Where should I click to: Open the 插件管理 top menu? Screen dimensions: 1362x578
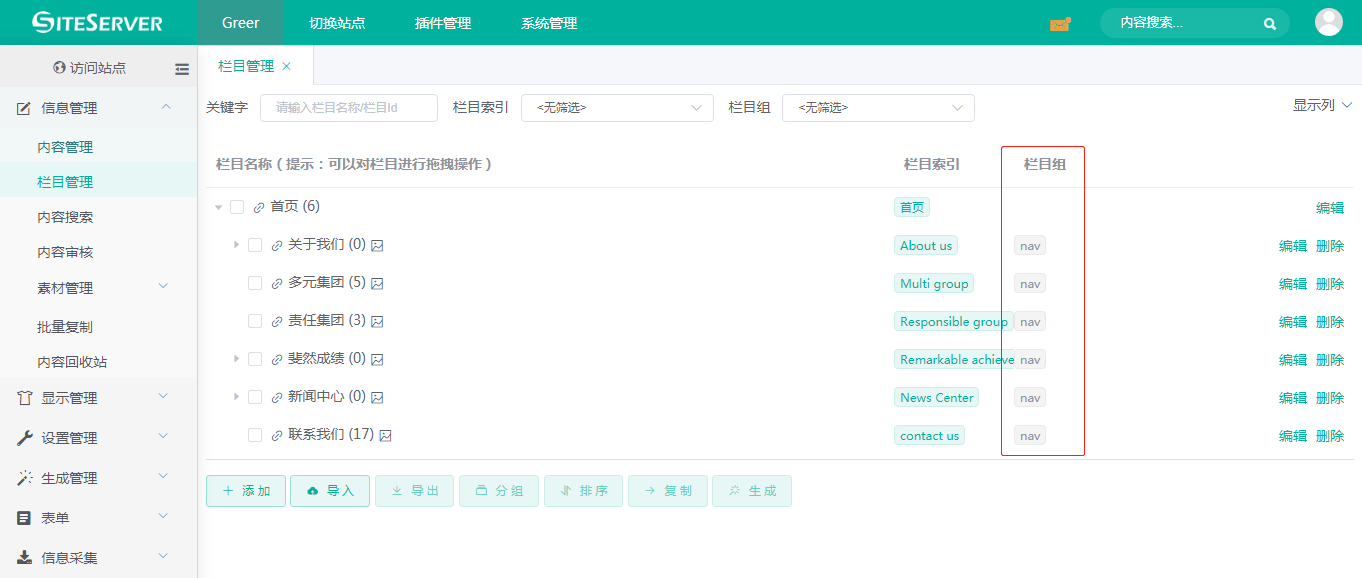(443, 23)
